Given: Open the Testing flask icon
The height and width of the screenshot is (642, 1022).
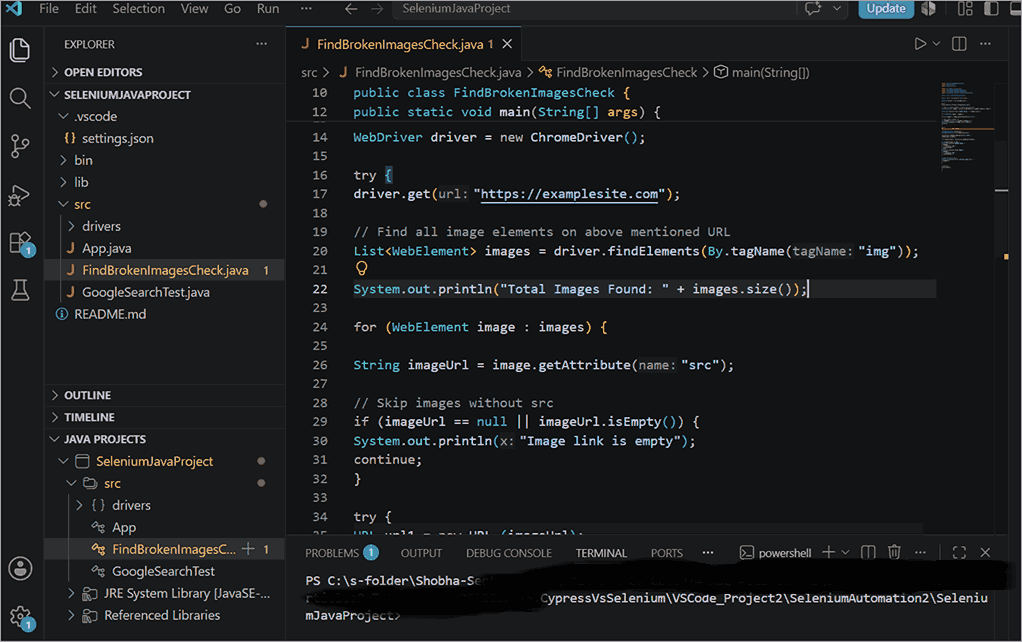Looking at the screenshot, I should click(x=20, y=291).
